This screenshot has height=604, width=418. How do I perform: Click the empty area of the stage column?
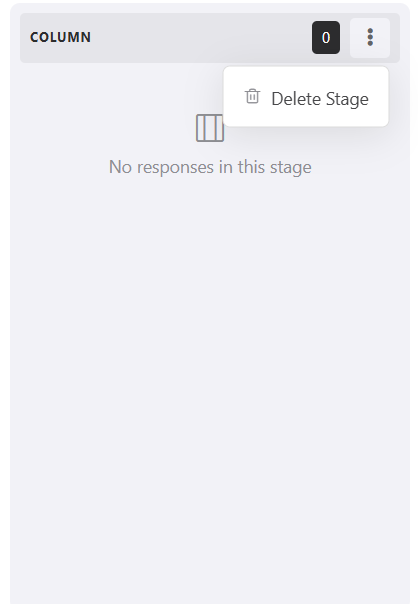210,366
